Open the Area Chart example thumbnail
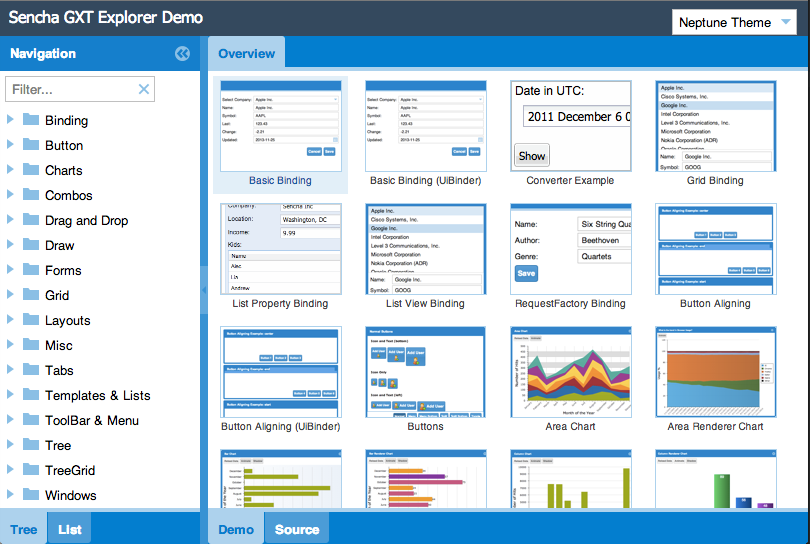This screenshot has height=544, width=810. 570,372
